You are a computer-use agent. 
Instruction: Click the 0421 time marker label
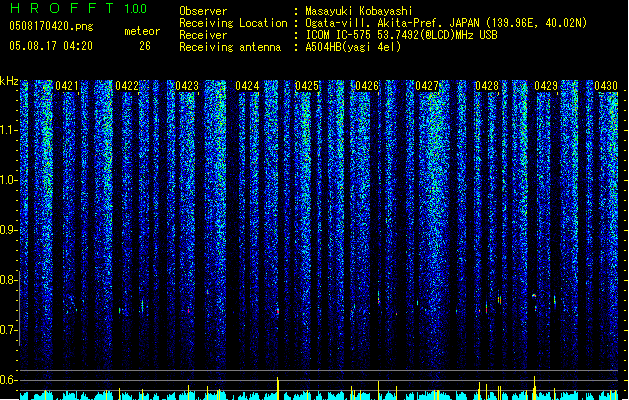[x=67, y=86]
